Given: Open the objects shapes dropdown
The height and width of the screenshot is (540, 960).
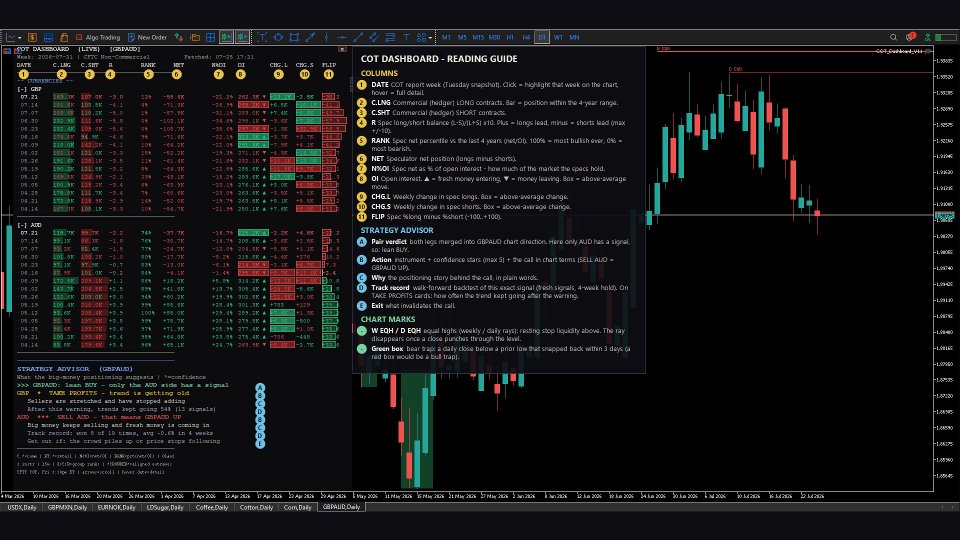Looking at the screenshot, I should click(424, 37).
